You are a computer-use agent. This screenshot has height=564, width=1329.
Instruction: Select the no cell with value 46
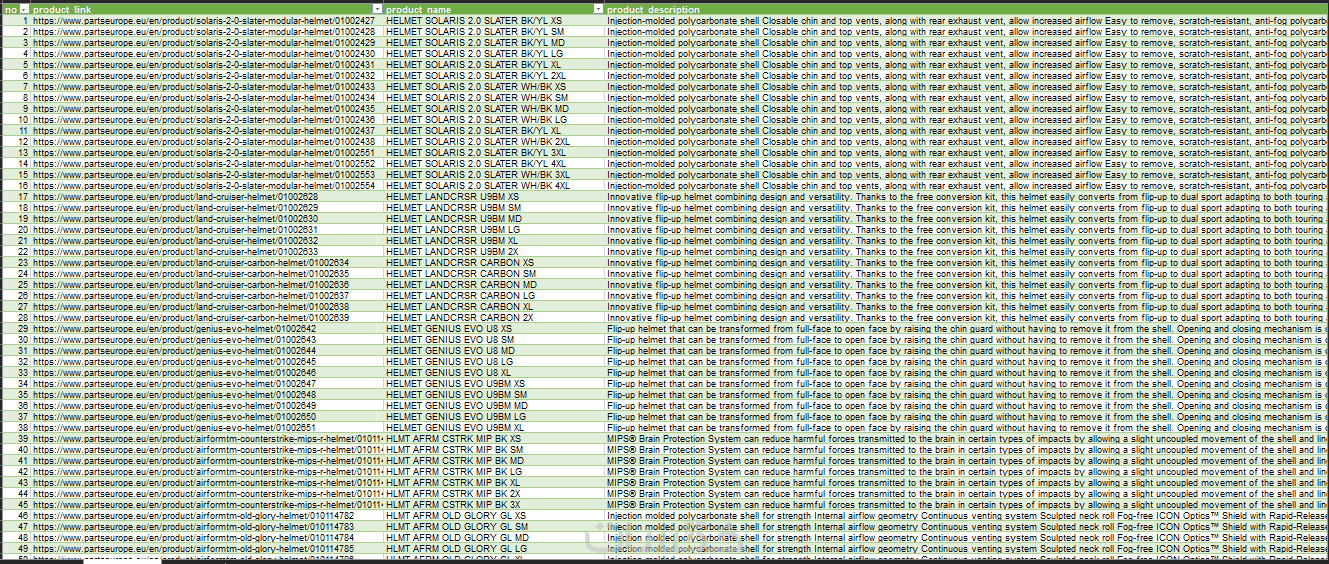click(16, 515)
